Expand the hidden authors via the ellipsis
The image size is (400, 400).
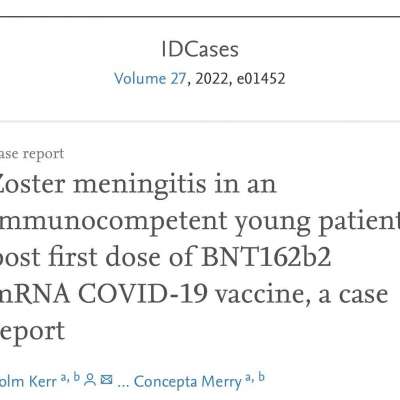pos(123,383)
